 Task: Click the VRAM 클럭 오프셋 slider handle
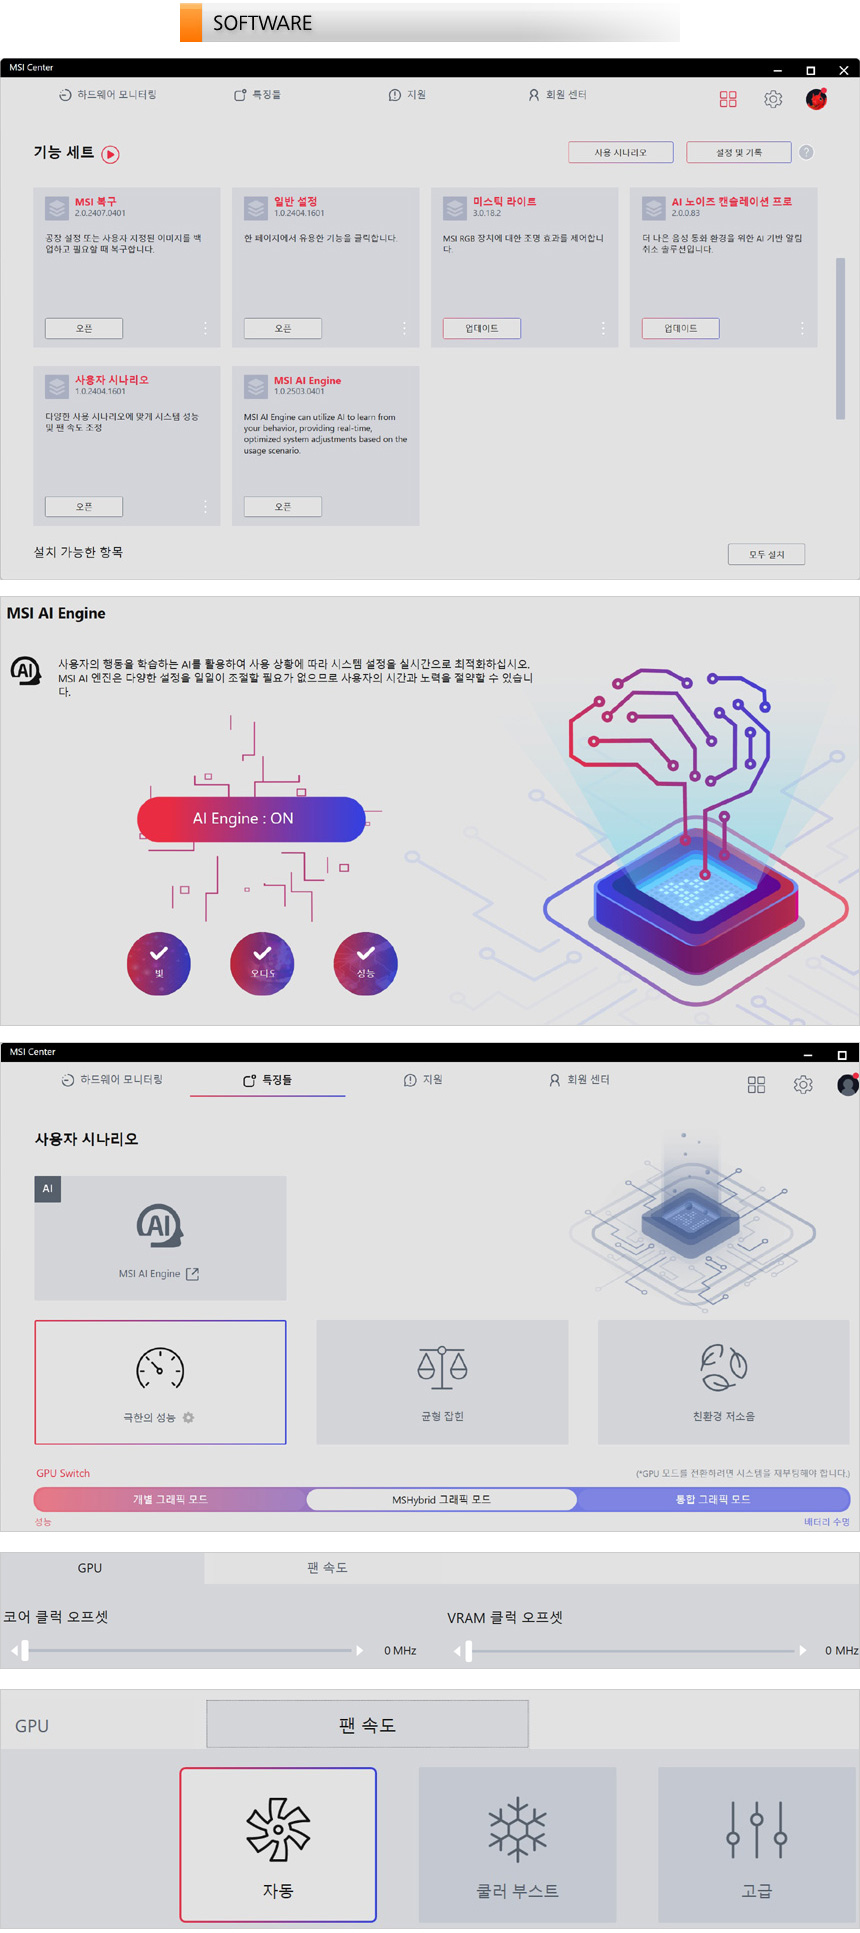click(x=468, y=1650)
